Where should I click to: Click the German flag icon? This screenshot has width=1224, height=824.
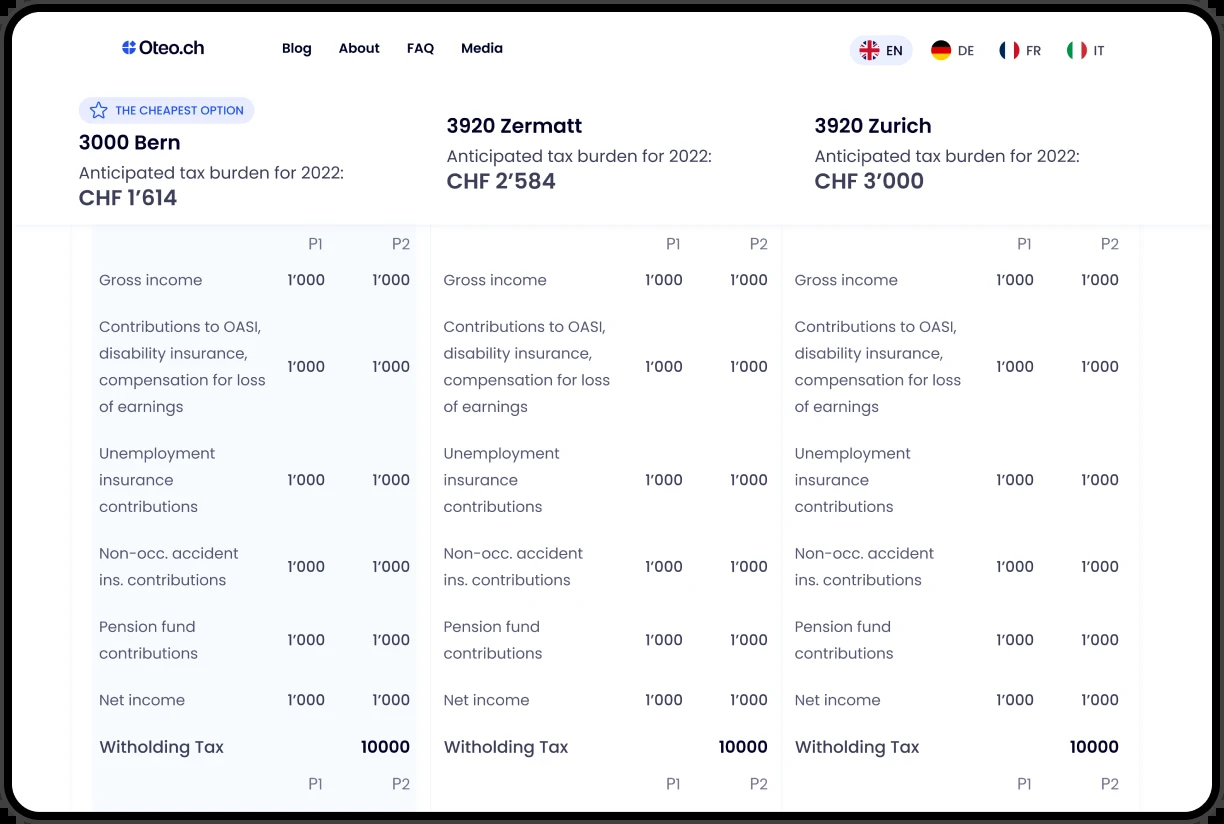coord(941,50)
